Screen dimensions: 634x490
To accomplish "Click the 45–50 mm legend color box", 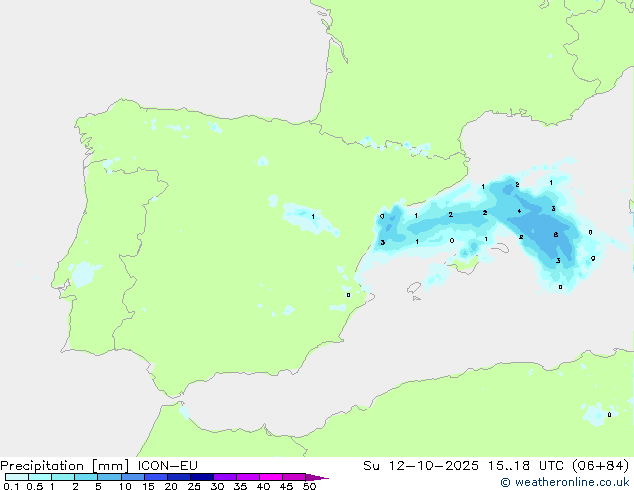I will [x=294, y=477].
